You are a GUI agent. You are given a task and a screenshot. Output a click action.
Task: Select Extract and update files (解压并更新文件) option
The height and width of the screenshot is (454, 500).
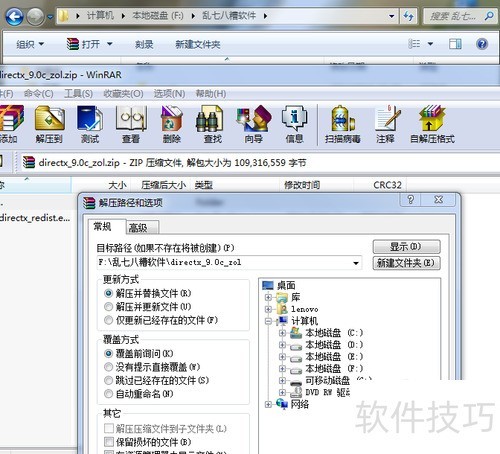click(x=148, y=307)
